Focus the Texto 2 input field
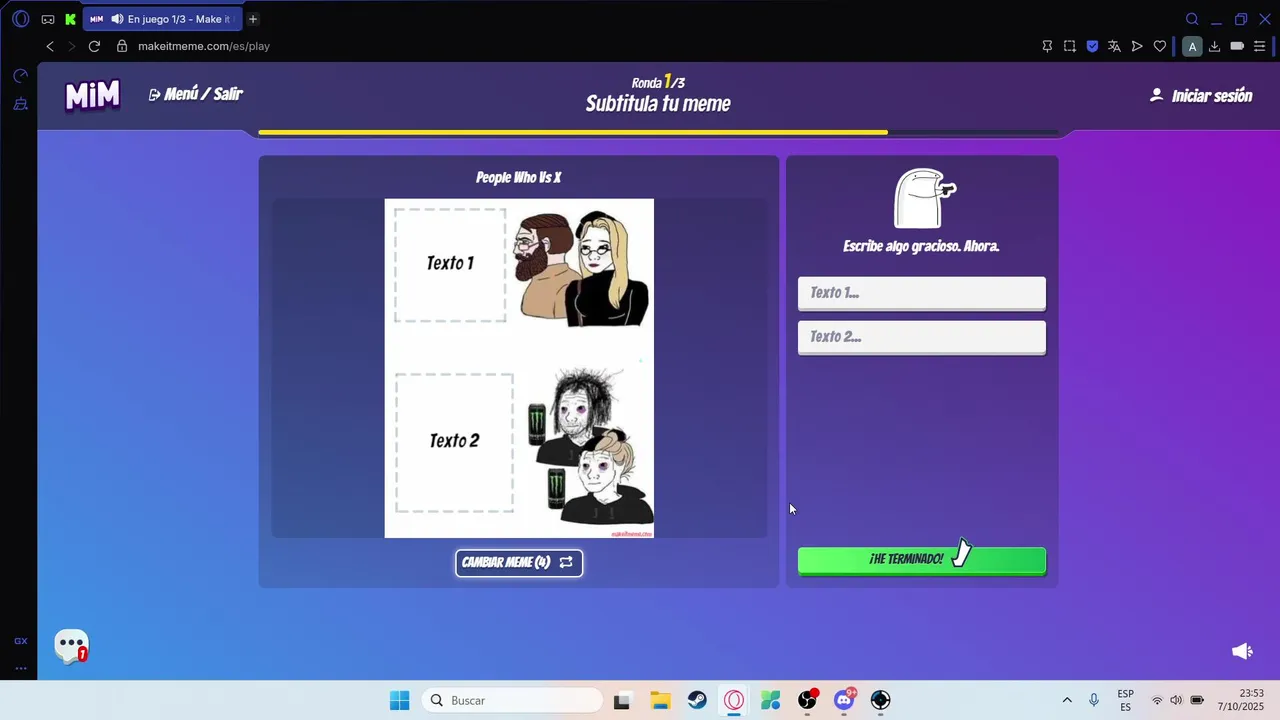1280x720 pixels. [922, 337]
